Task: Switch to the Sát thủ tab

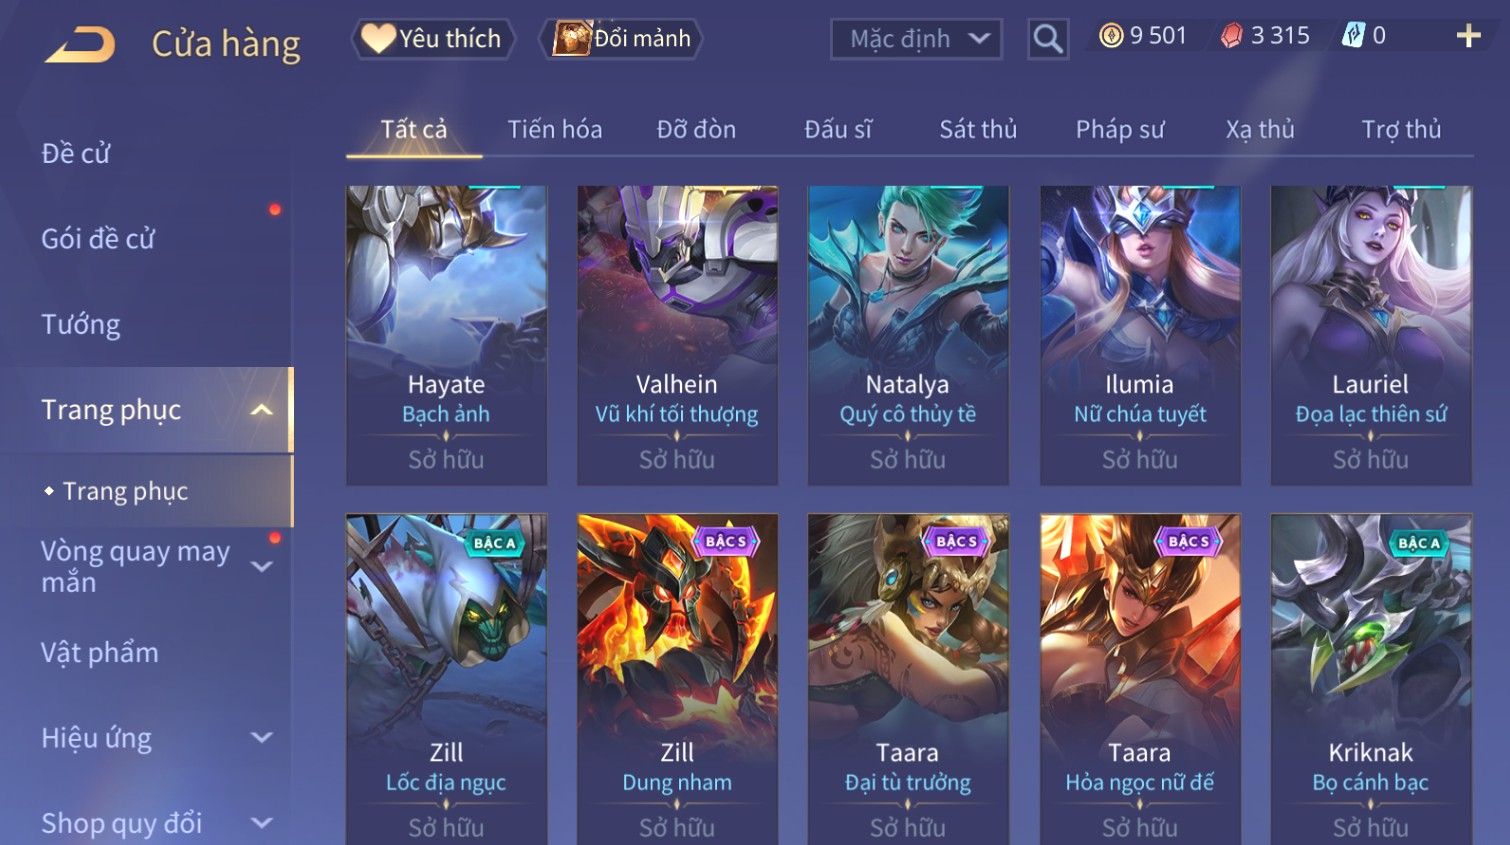Action: (x=978, y=129)
